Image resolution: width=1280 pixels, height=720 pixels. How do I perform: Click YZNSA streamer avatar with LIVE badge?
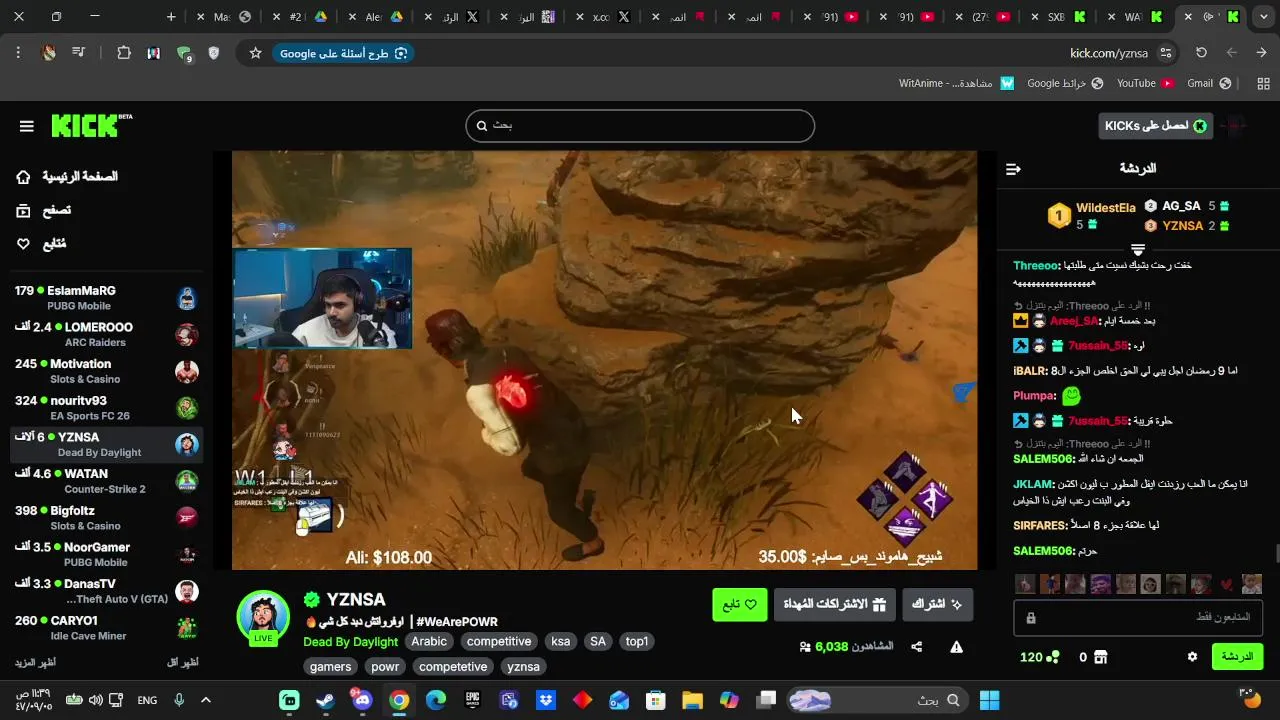coord(263,616)
